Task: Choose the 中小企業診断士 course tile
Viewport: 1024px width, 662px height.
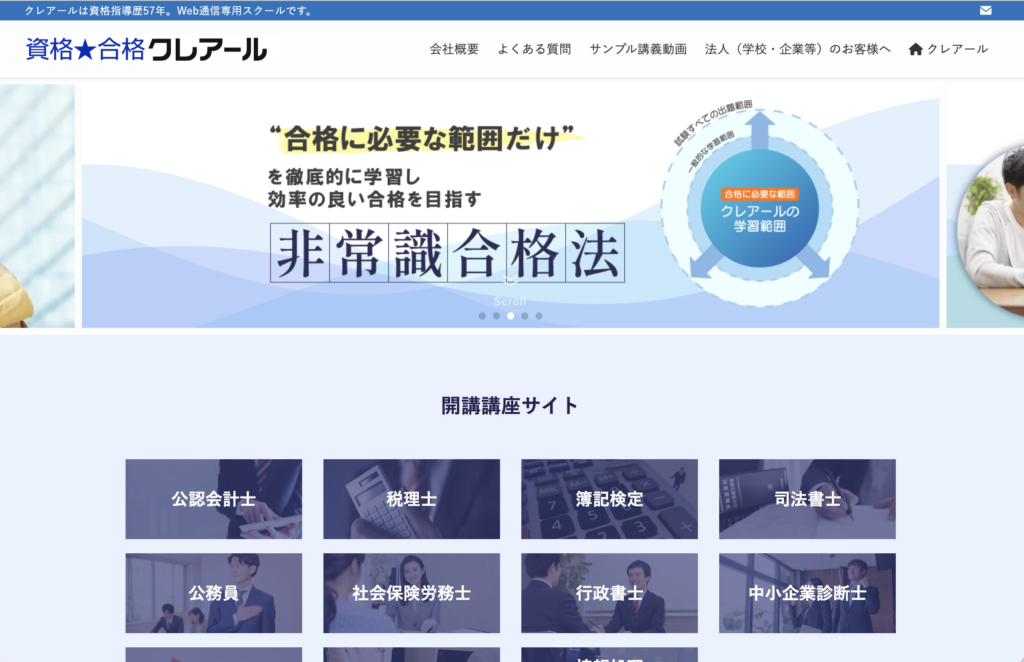Action: click(x=807, y=593)
